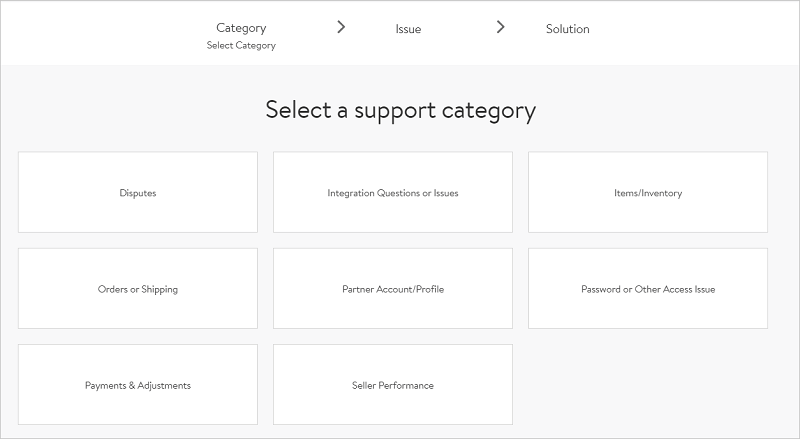Click the 'Disputes' label text
The width and height of the screenshot is (800, 439).
[138, 193]
